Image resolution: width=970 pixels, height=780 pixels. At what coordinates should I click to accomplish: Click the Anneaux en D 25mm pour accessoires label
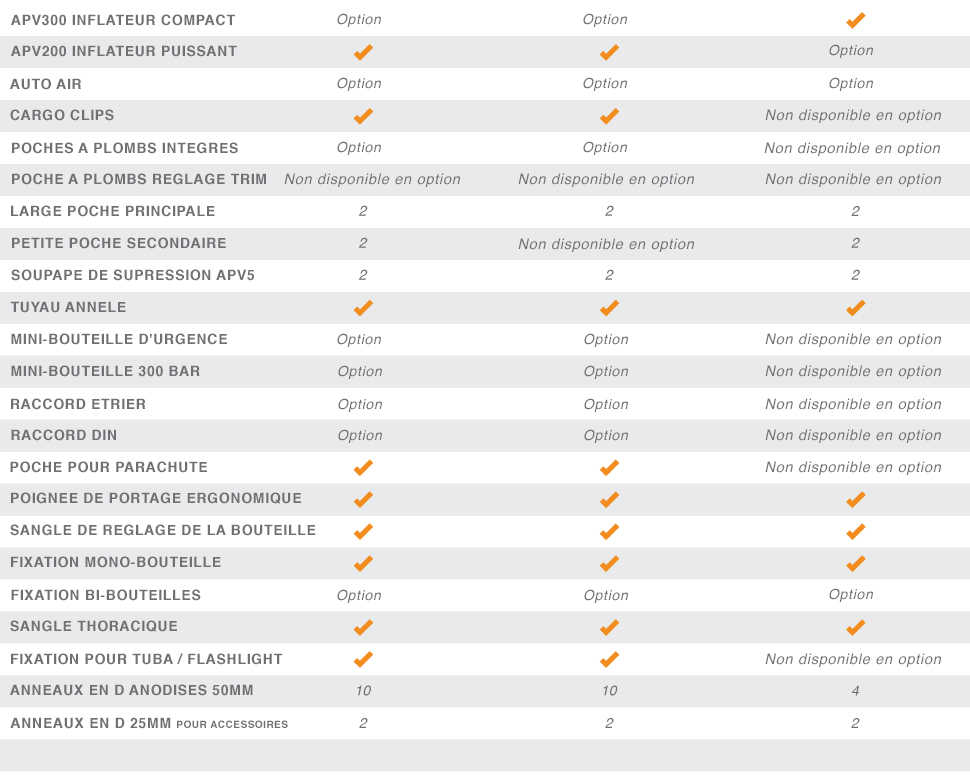149,723
